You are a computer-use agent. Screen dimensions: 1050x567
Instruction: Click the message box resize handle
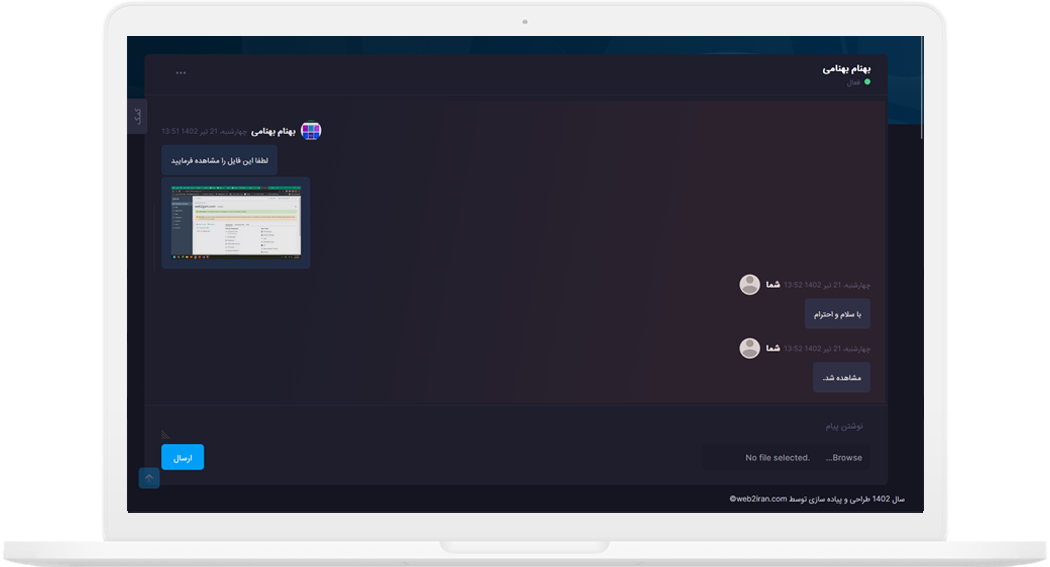(165, 434)
